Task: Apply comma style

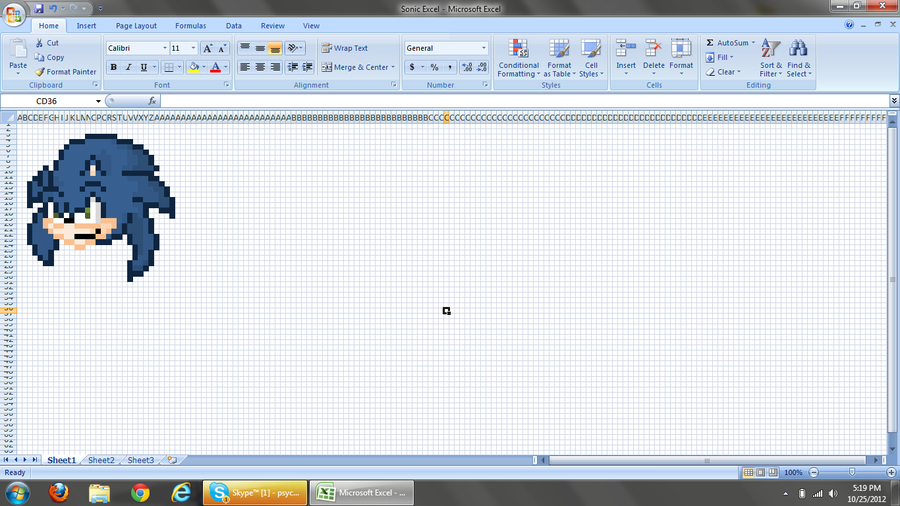Action: coord(449,67)
